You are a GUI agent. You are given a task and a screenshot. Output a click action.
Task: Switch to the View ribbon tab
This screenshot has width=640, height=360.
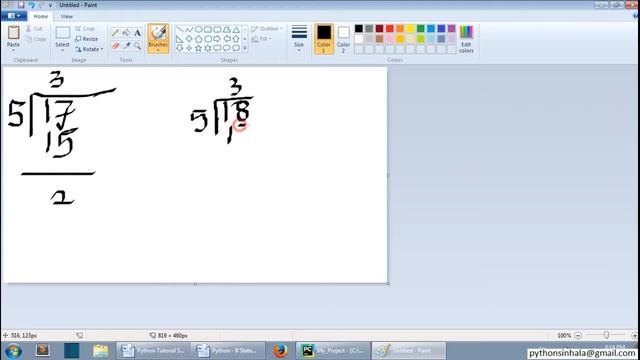(67, 16)
